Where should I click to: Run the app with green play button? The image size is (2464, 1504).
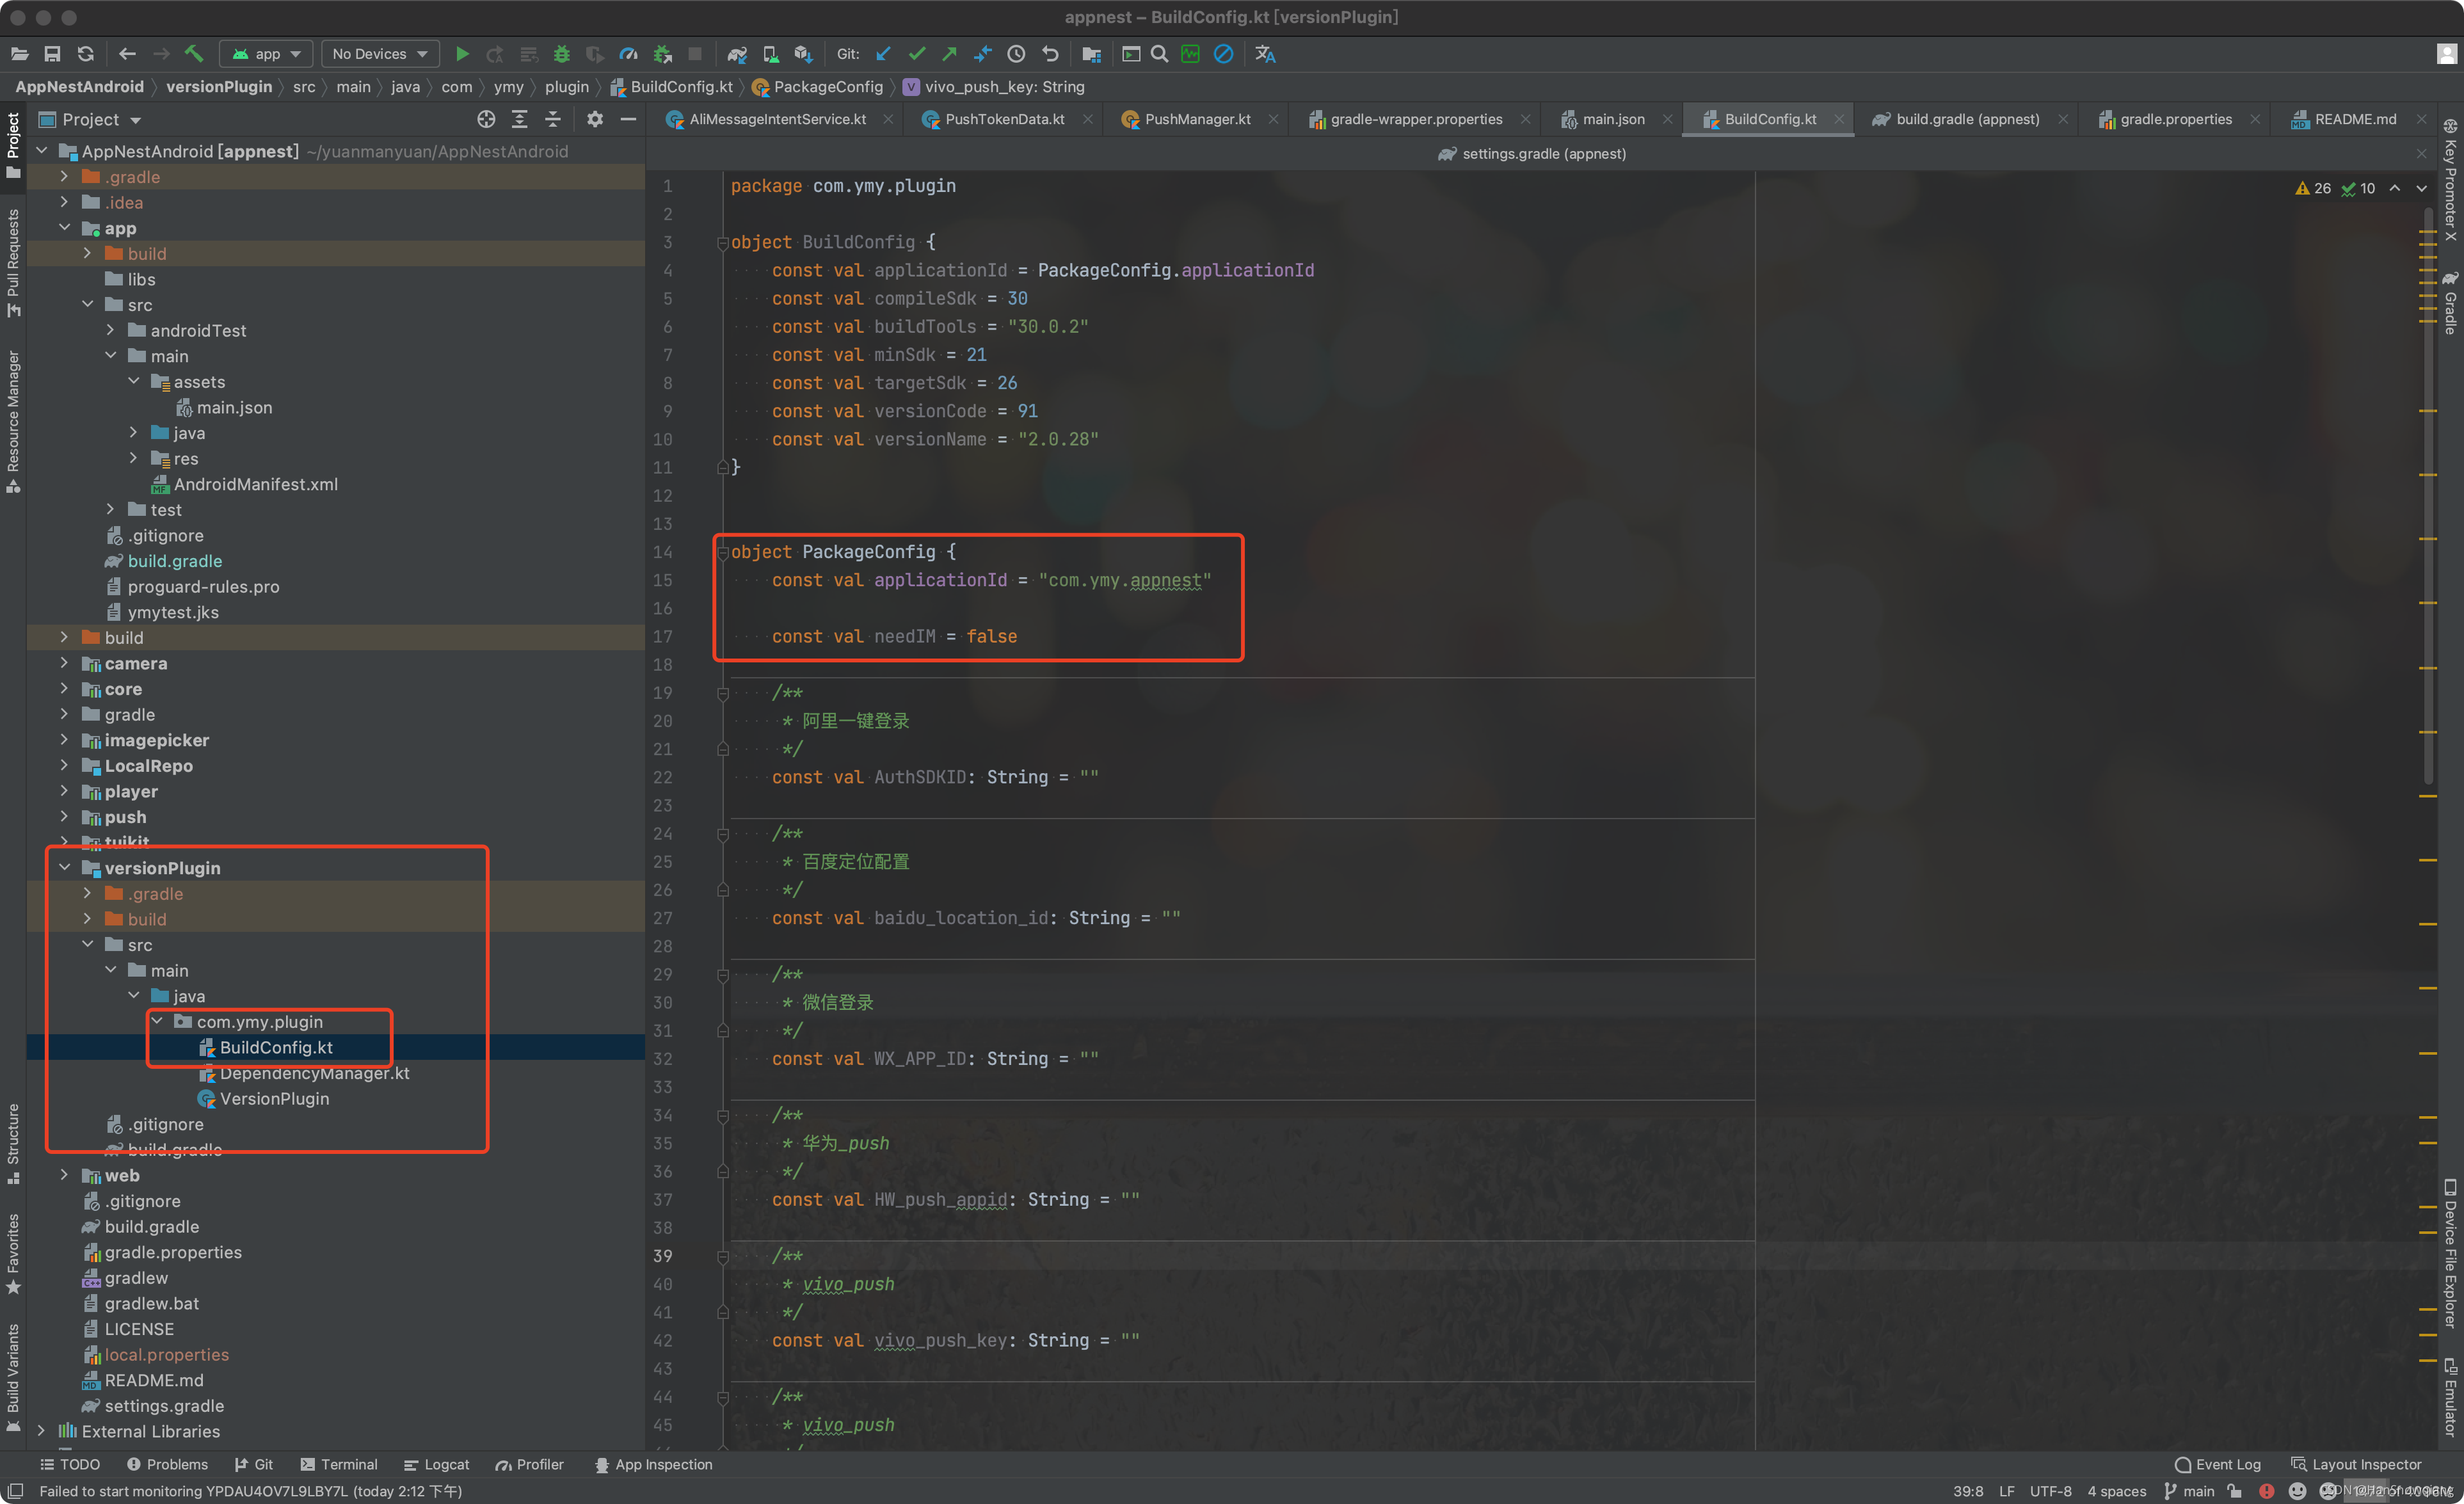click(x=462, y=54)
